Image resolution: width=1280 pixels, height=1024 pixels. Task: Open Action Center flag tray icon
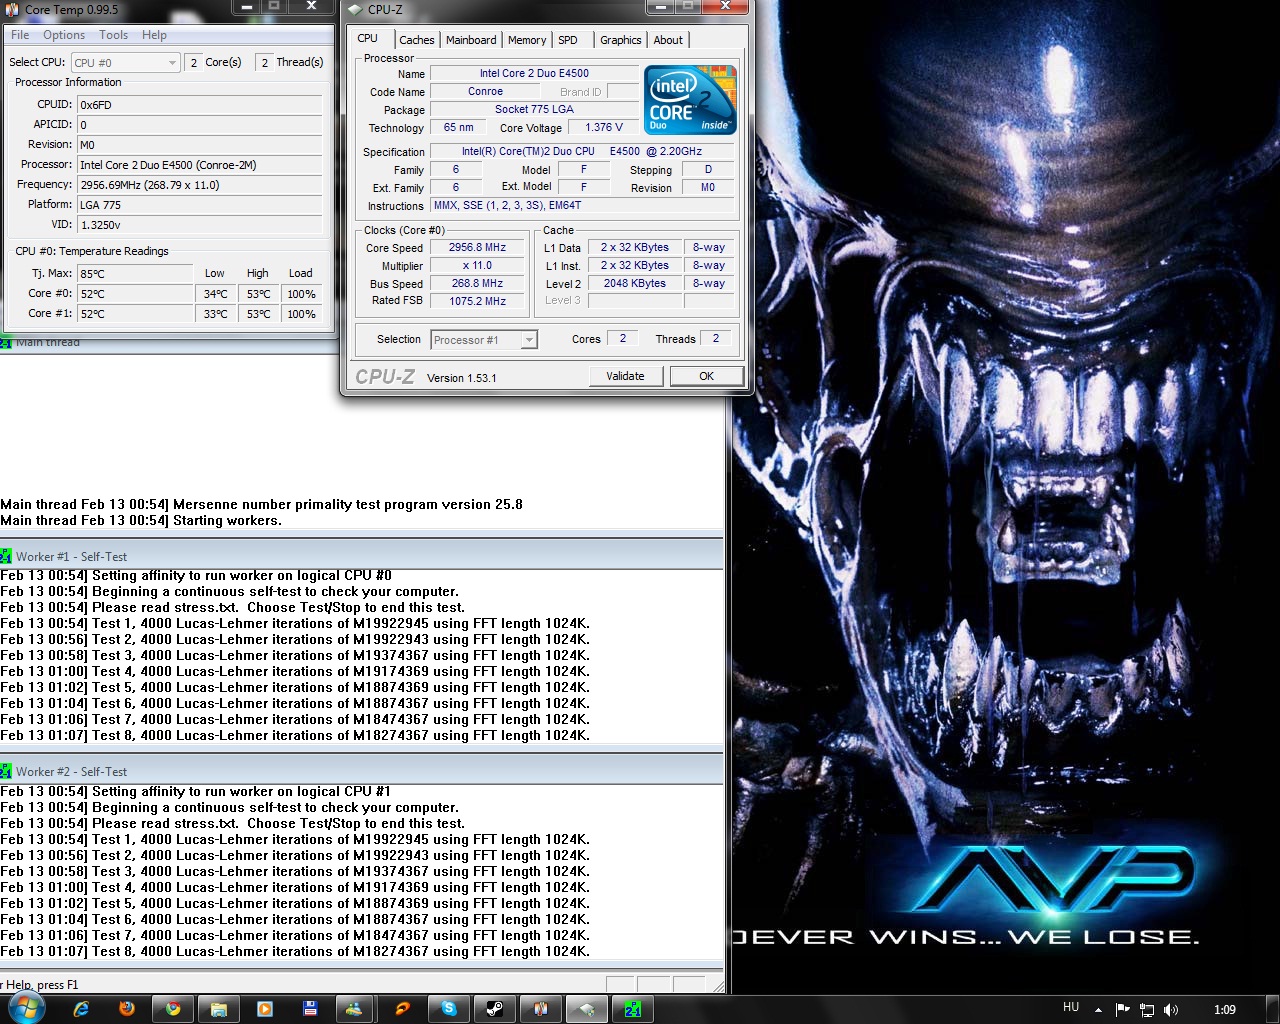pos(1122,1010)
